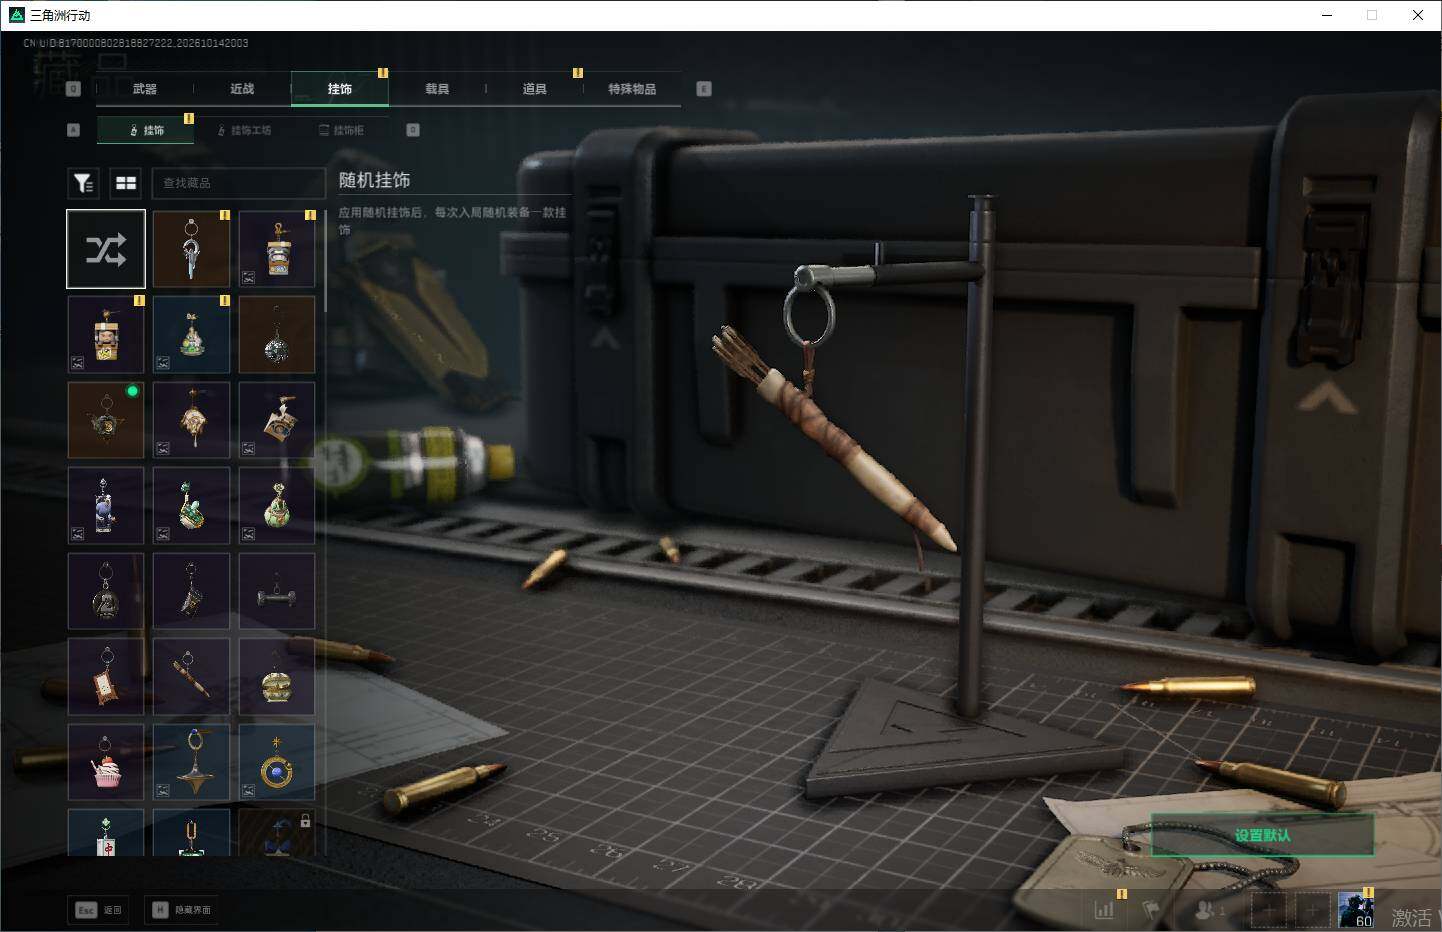The width and height of the screenshot is (1442, 932).
Task: Select the spinning top charm
Action: [x=191, y=763]
